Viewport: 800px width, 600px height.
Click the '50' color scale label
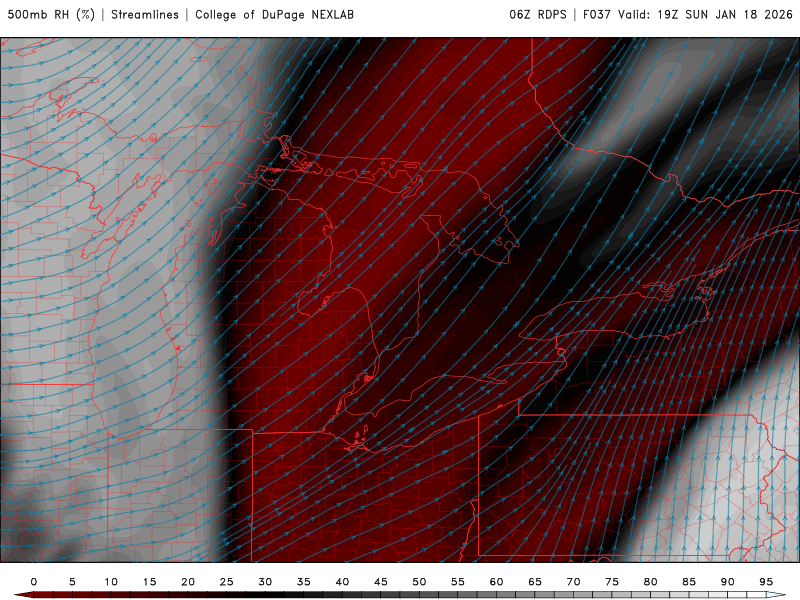tap(419, 582)
